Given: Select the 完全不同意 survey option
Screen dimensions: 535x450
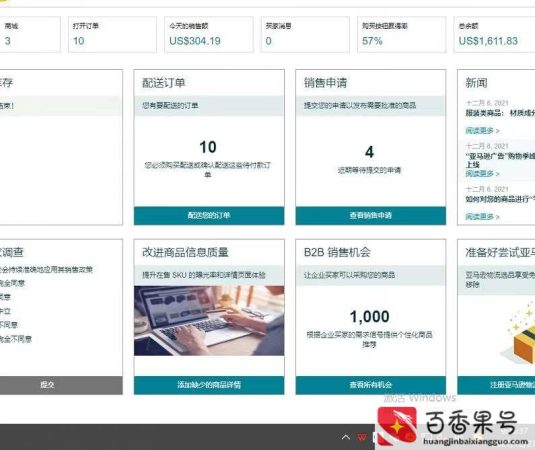Looking at the screenshot, I should [x=16, y=339].
